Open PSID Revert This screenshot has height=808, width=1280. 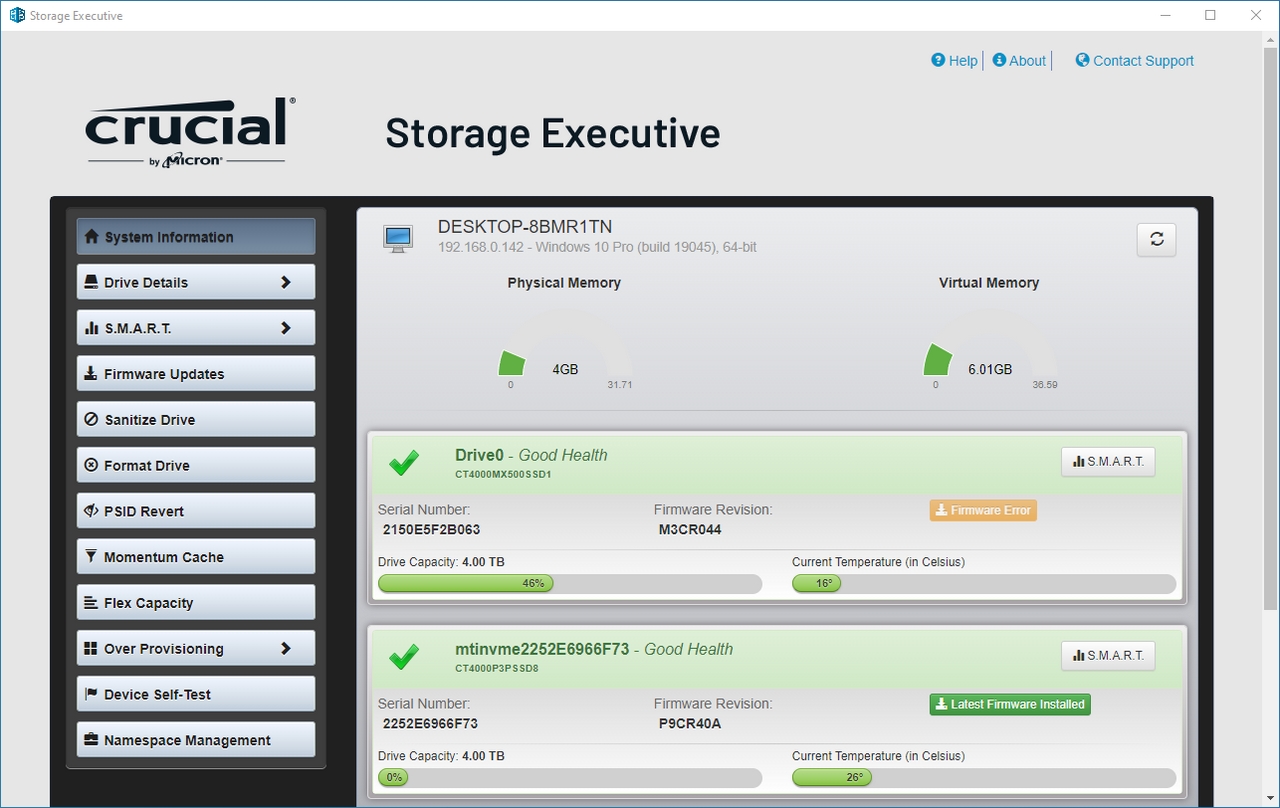click(x=196, y=511)
